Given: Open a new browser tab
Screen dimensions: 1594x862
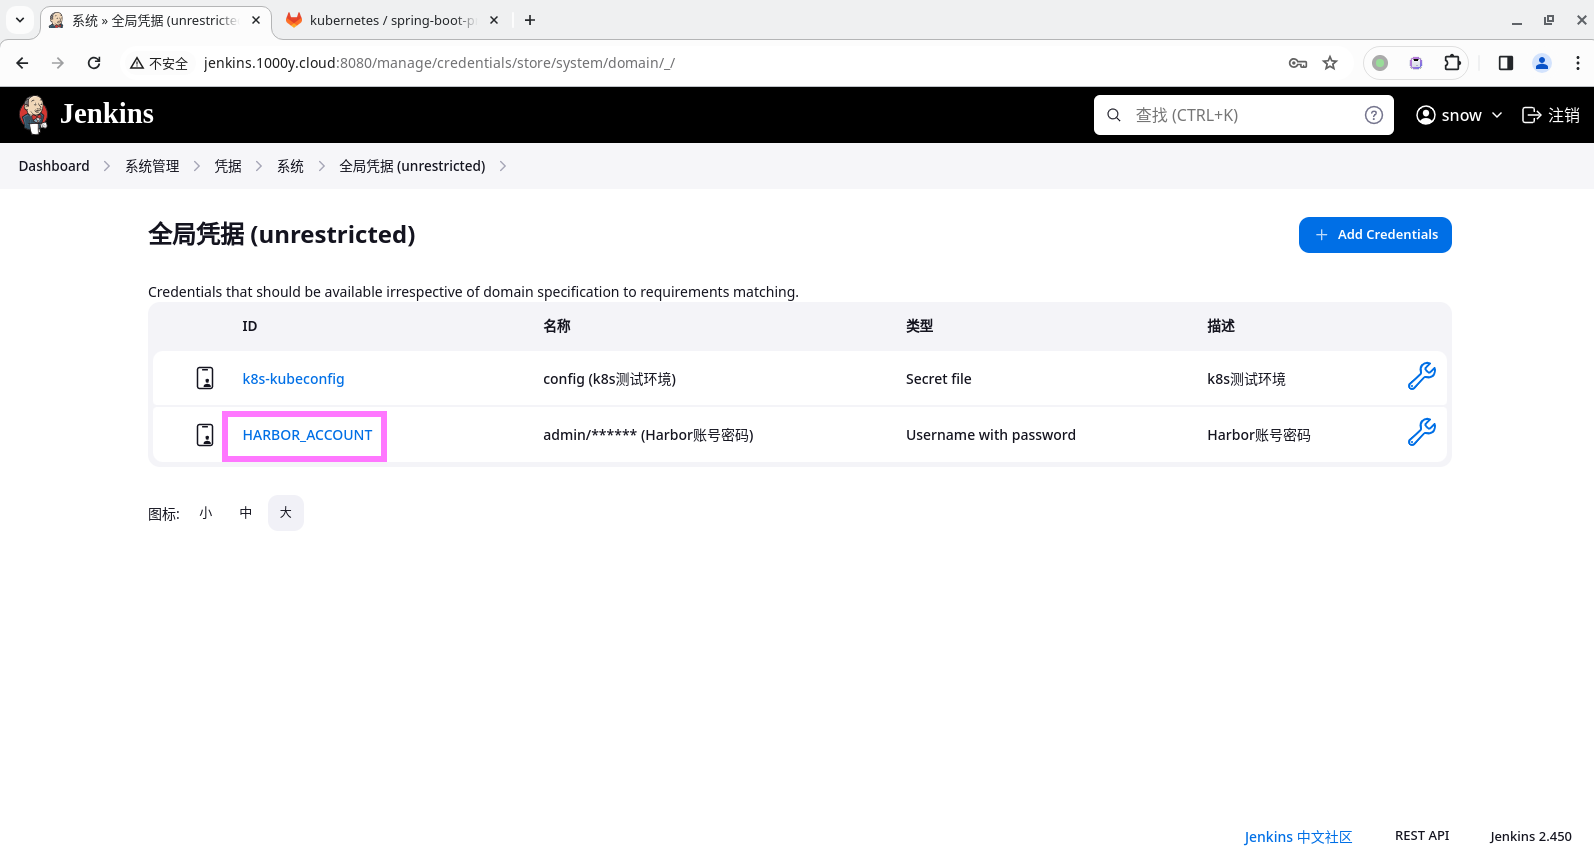Looking at the screenshot, I should pos(530,20).
